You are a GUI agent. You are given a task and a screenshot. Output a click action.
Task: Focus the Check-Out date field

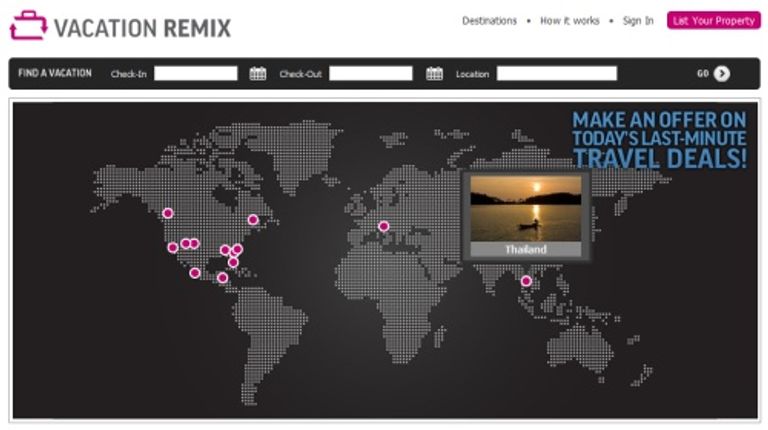click(371, 73)
